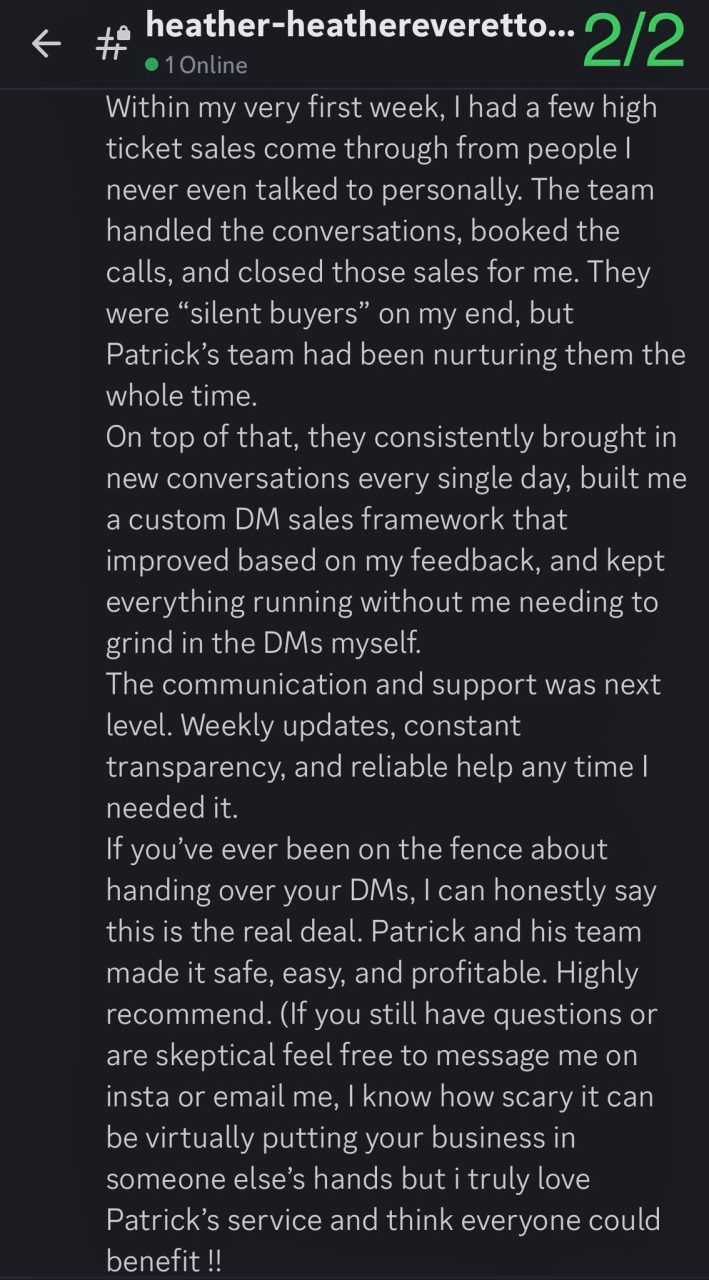This screenshot has height=1280, width=709.
Task: Click the green "2/2" page indicator
Action: [x=633, y=42]
